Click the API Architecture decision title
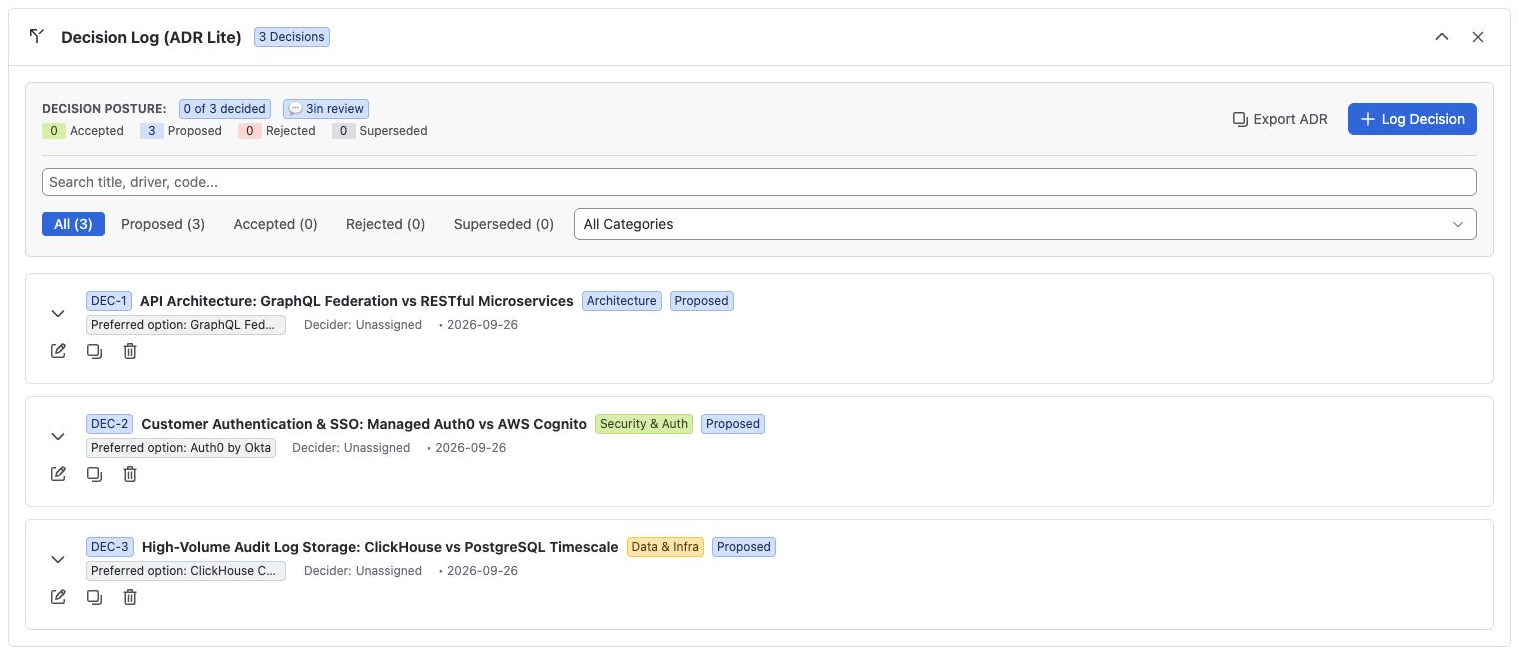The height and width of the screenshot is (655, 1518). pyautogui.click(x=357, y=301)
